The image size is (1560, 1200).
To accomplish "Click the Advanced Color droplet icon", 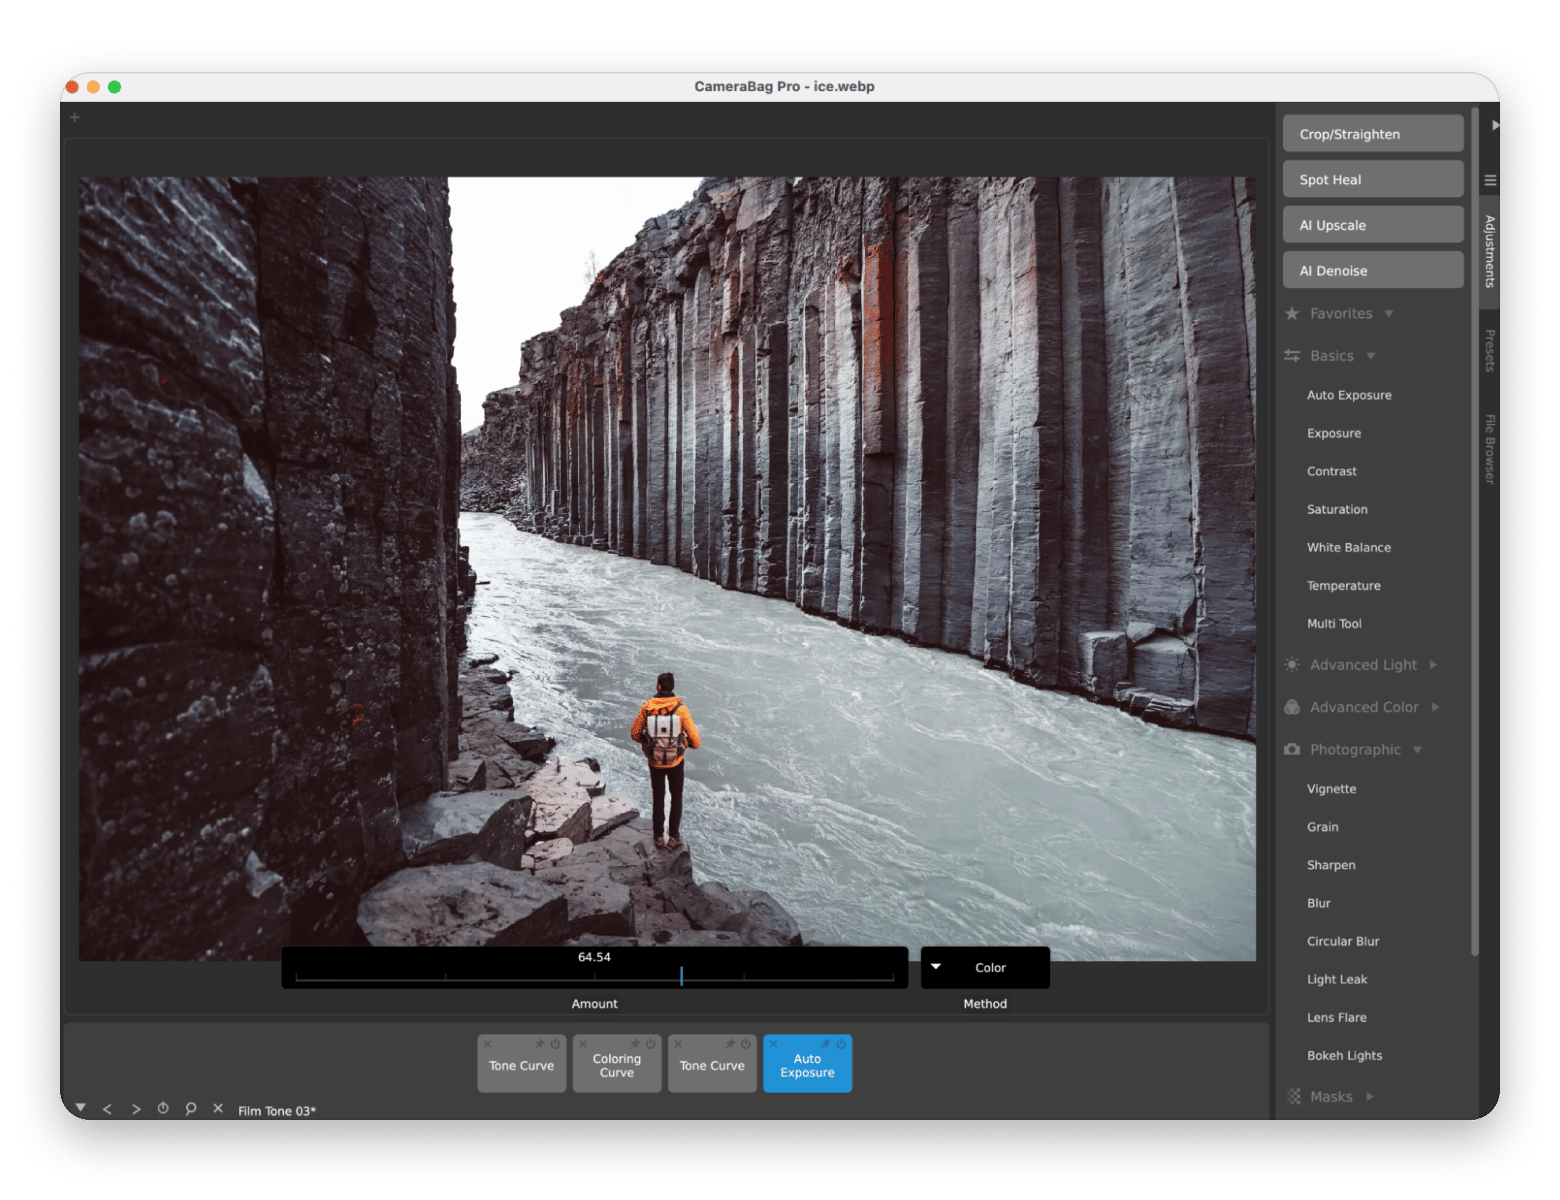I will tap(1290, 707).
